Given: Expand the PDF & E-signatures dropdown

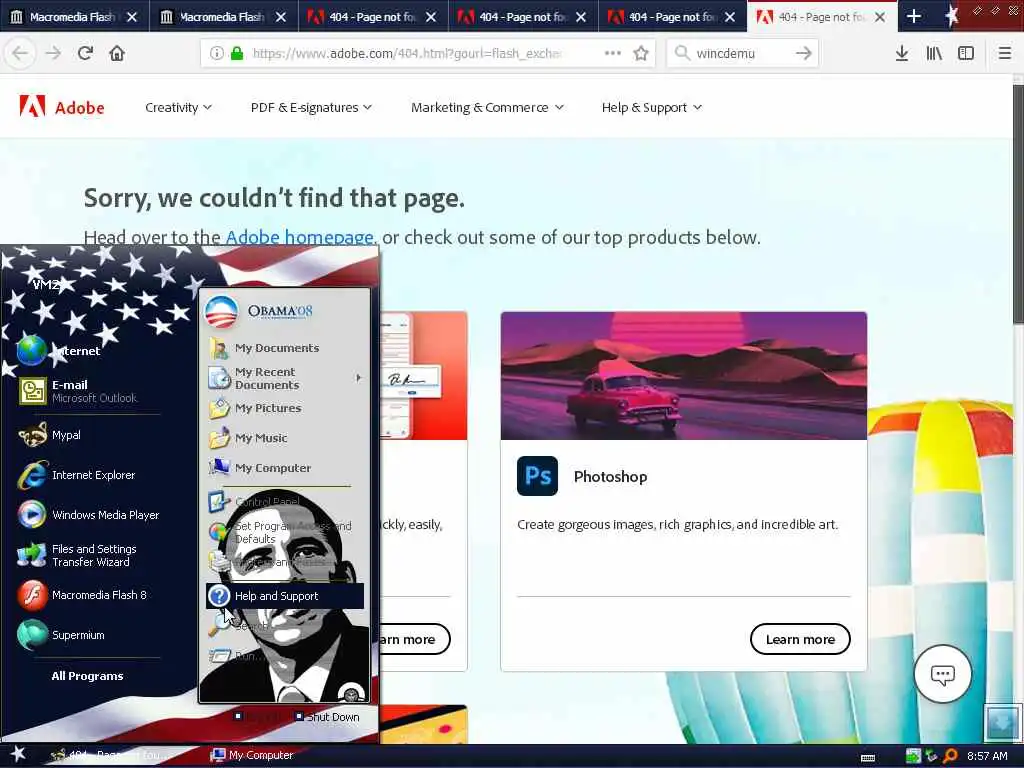Looking at the screenshot, I should [x=311, y=107].
